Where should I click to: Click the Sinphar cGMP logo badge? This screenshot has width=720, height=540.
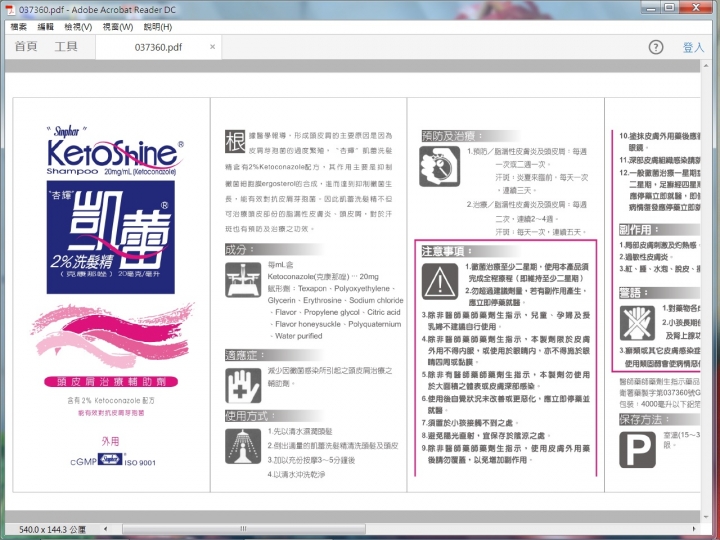(110, 459)
